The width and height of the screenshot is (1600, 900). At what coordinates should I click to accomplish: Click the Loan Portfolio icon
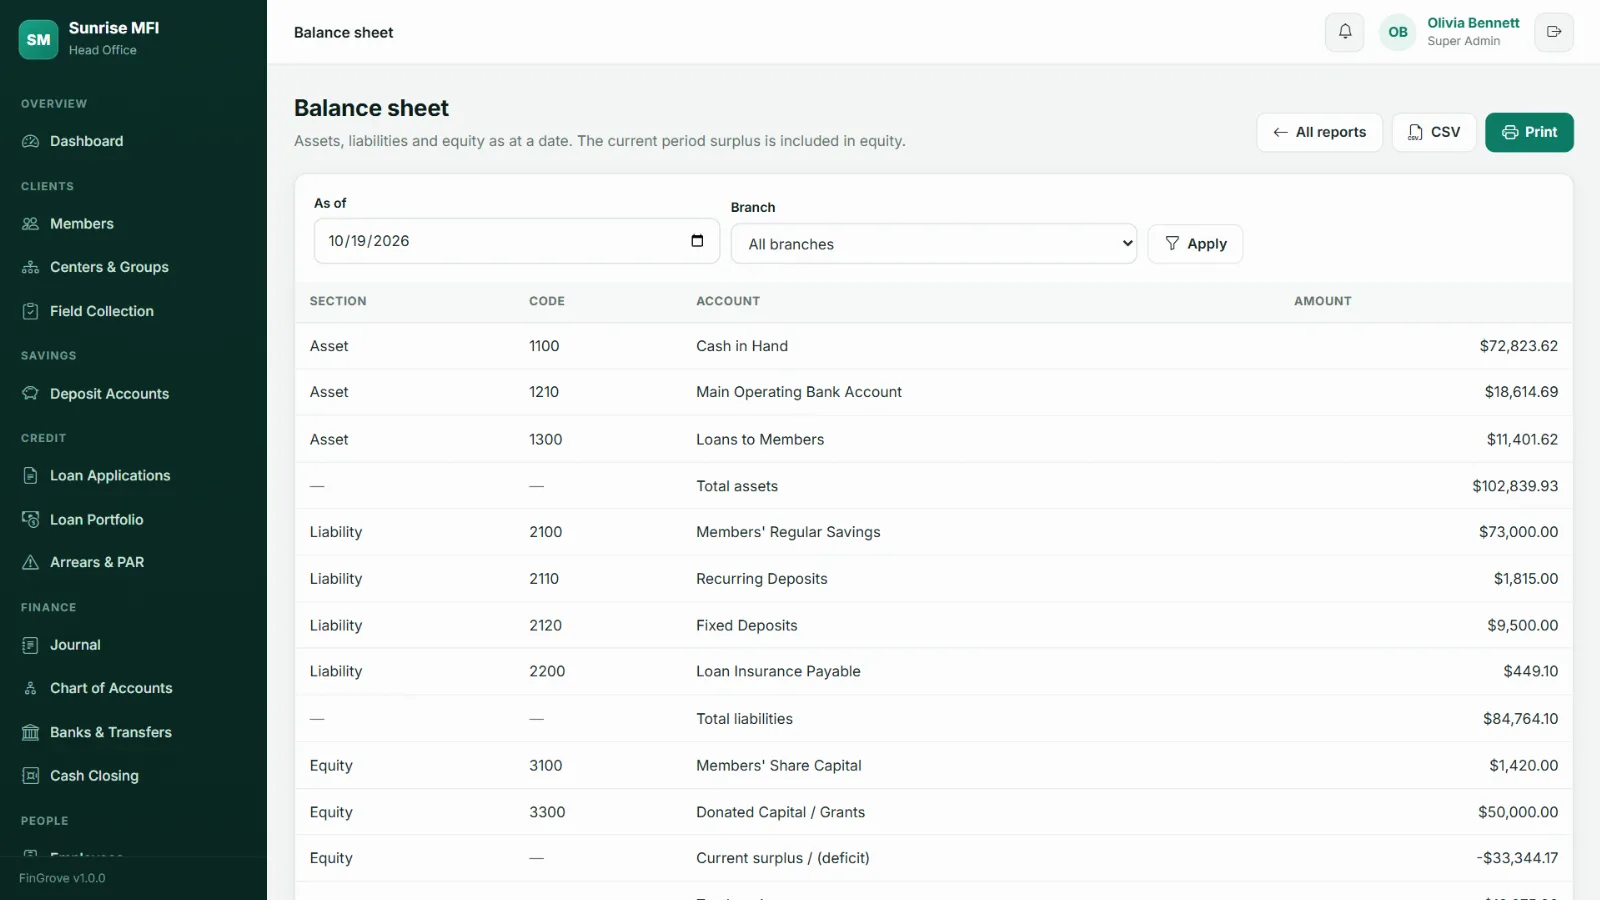tap(31, 519)
